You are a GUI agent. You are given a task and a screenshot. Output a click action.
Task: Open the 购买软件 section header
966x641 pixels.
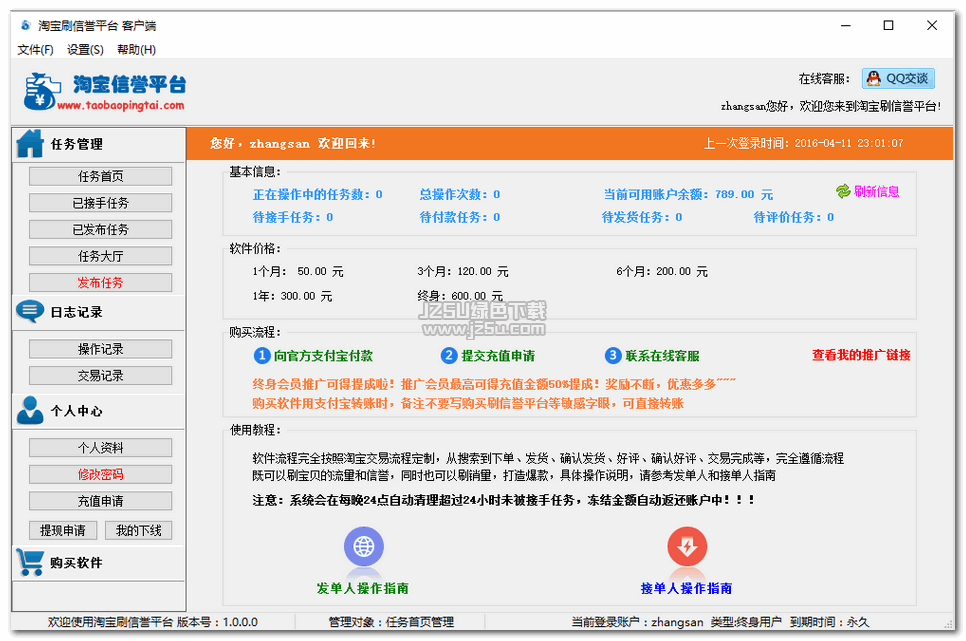pos(99,563)
